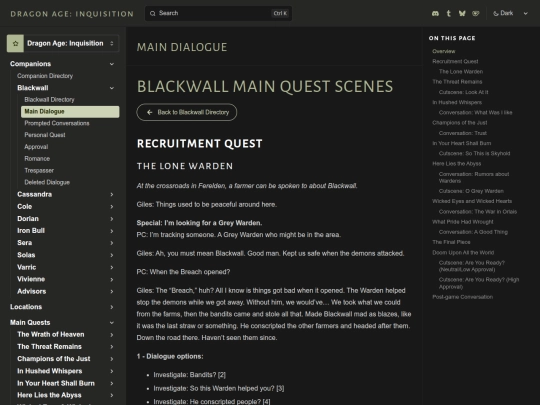
Task: Click 'Investigate: Bandits? [2]' option text
Action: pos(190,375)
